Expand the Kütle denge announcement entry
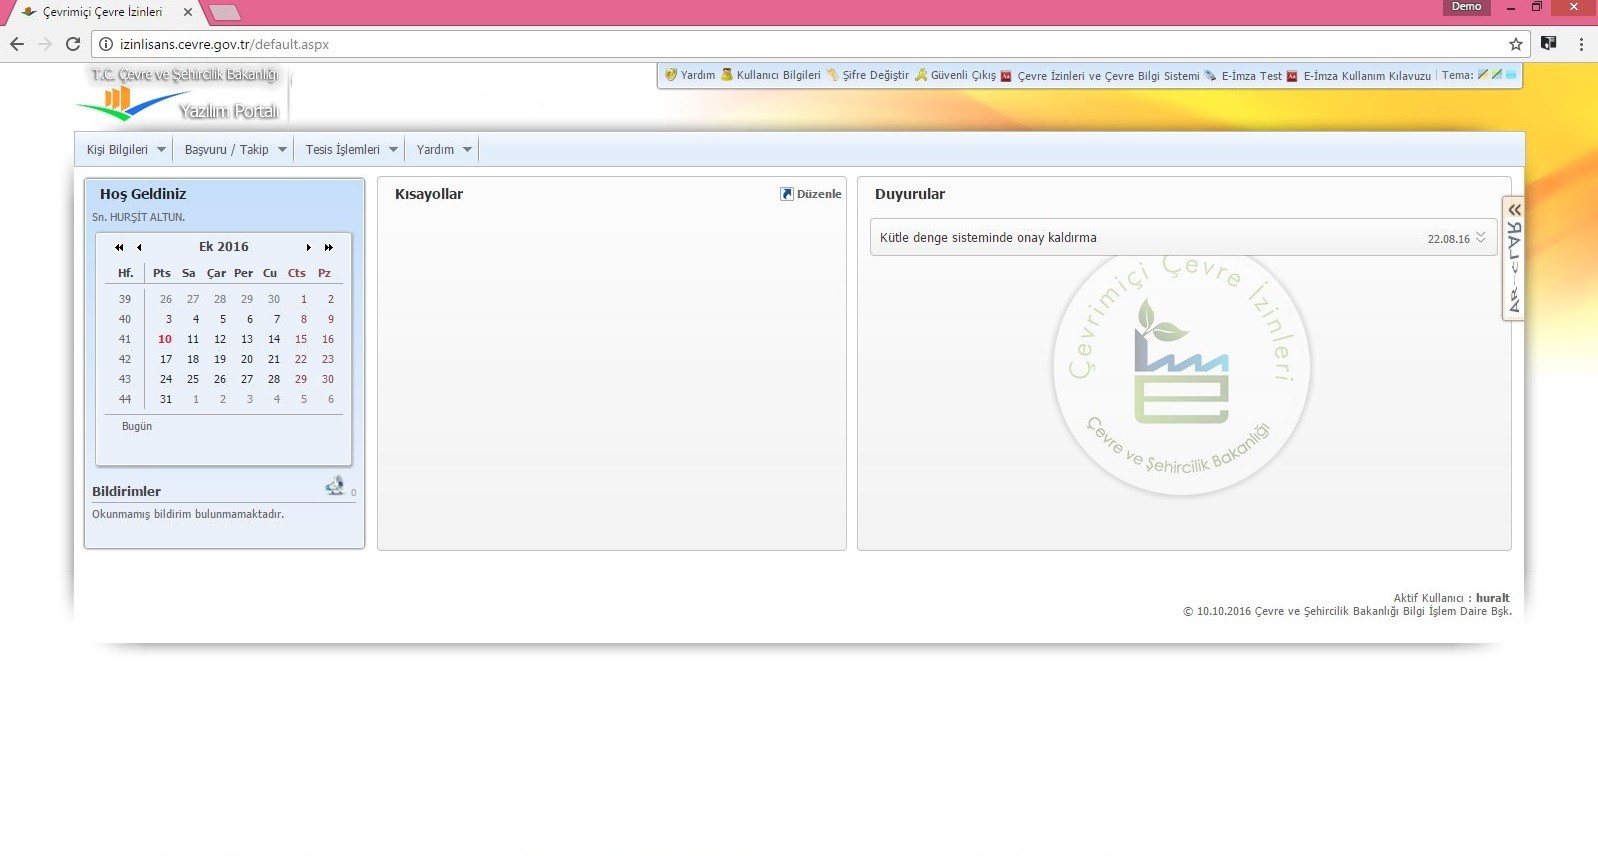Image resolution: width=1598 pixels, height=856 pixels. click(1480, 238)
